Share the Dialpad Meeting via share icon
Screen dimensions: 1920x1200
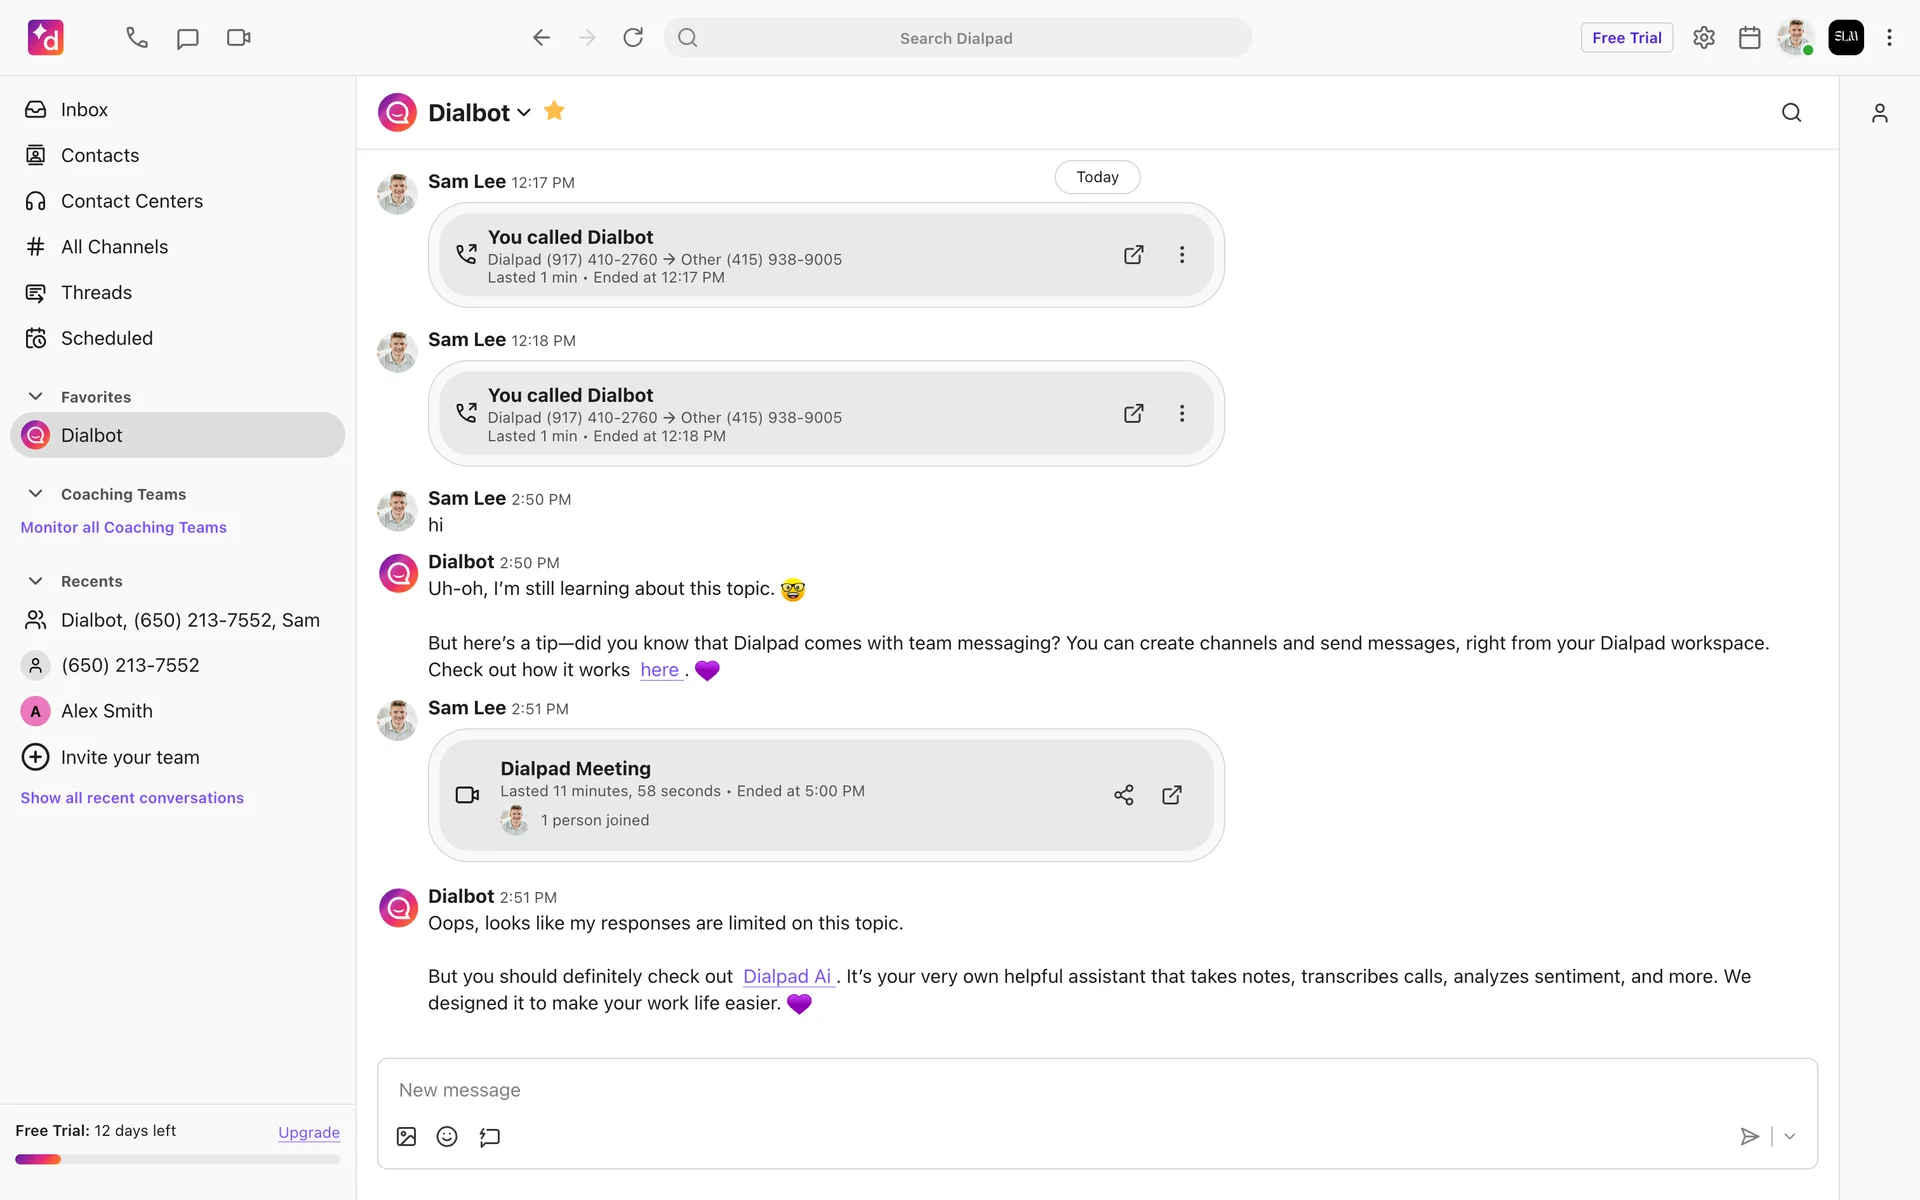(x=1124, y=795)
